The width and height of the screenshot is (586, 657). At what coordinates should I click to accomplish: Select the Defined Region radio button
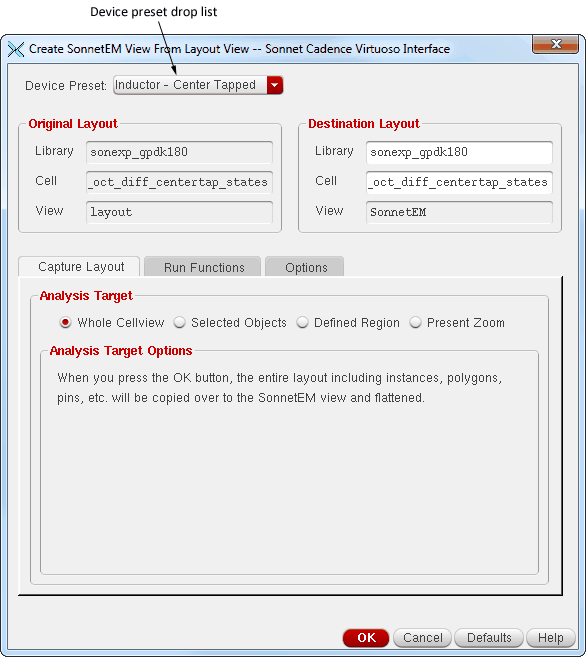click(x=302, y=323)
